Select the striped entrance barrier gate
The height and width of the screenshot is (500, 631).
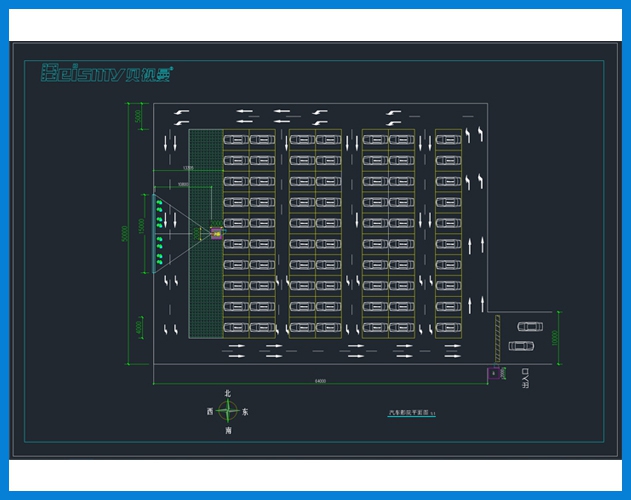point(497,339)
